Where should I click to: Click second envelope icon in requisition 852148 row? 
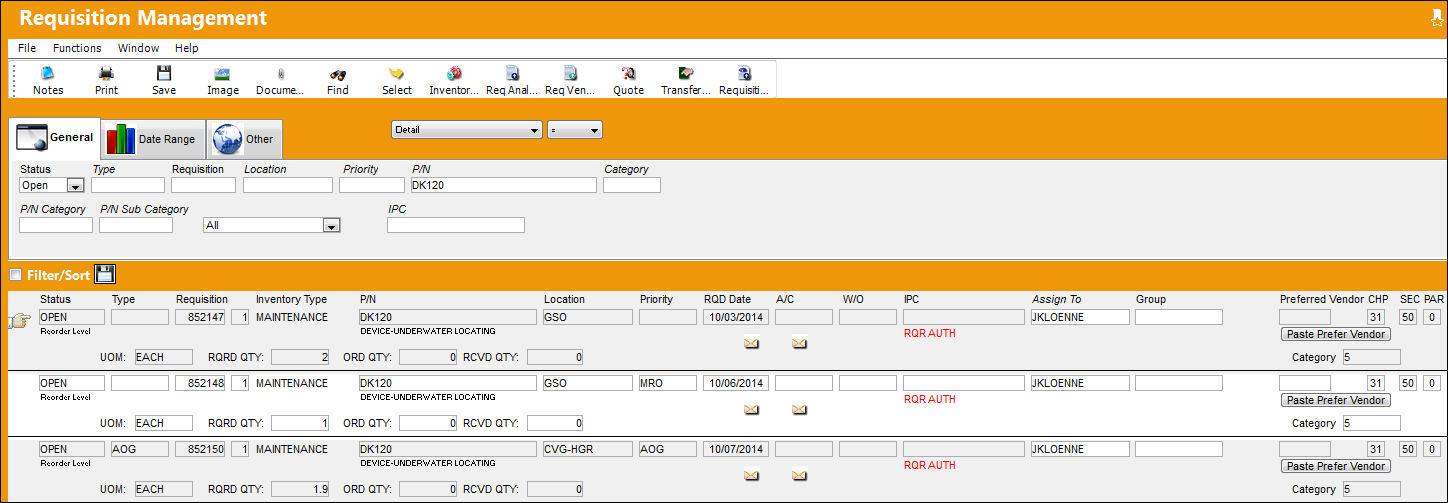(x=799, y=409)
